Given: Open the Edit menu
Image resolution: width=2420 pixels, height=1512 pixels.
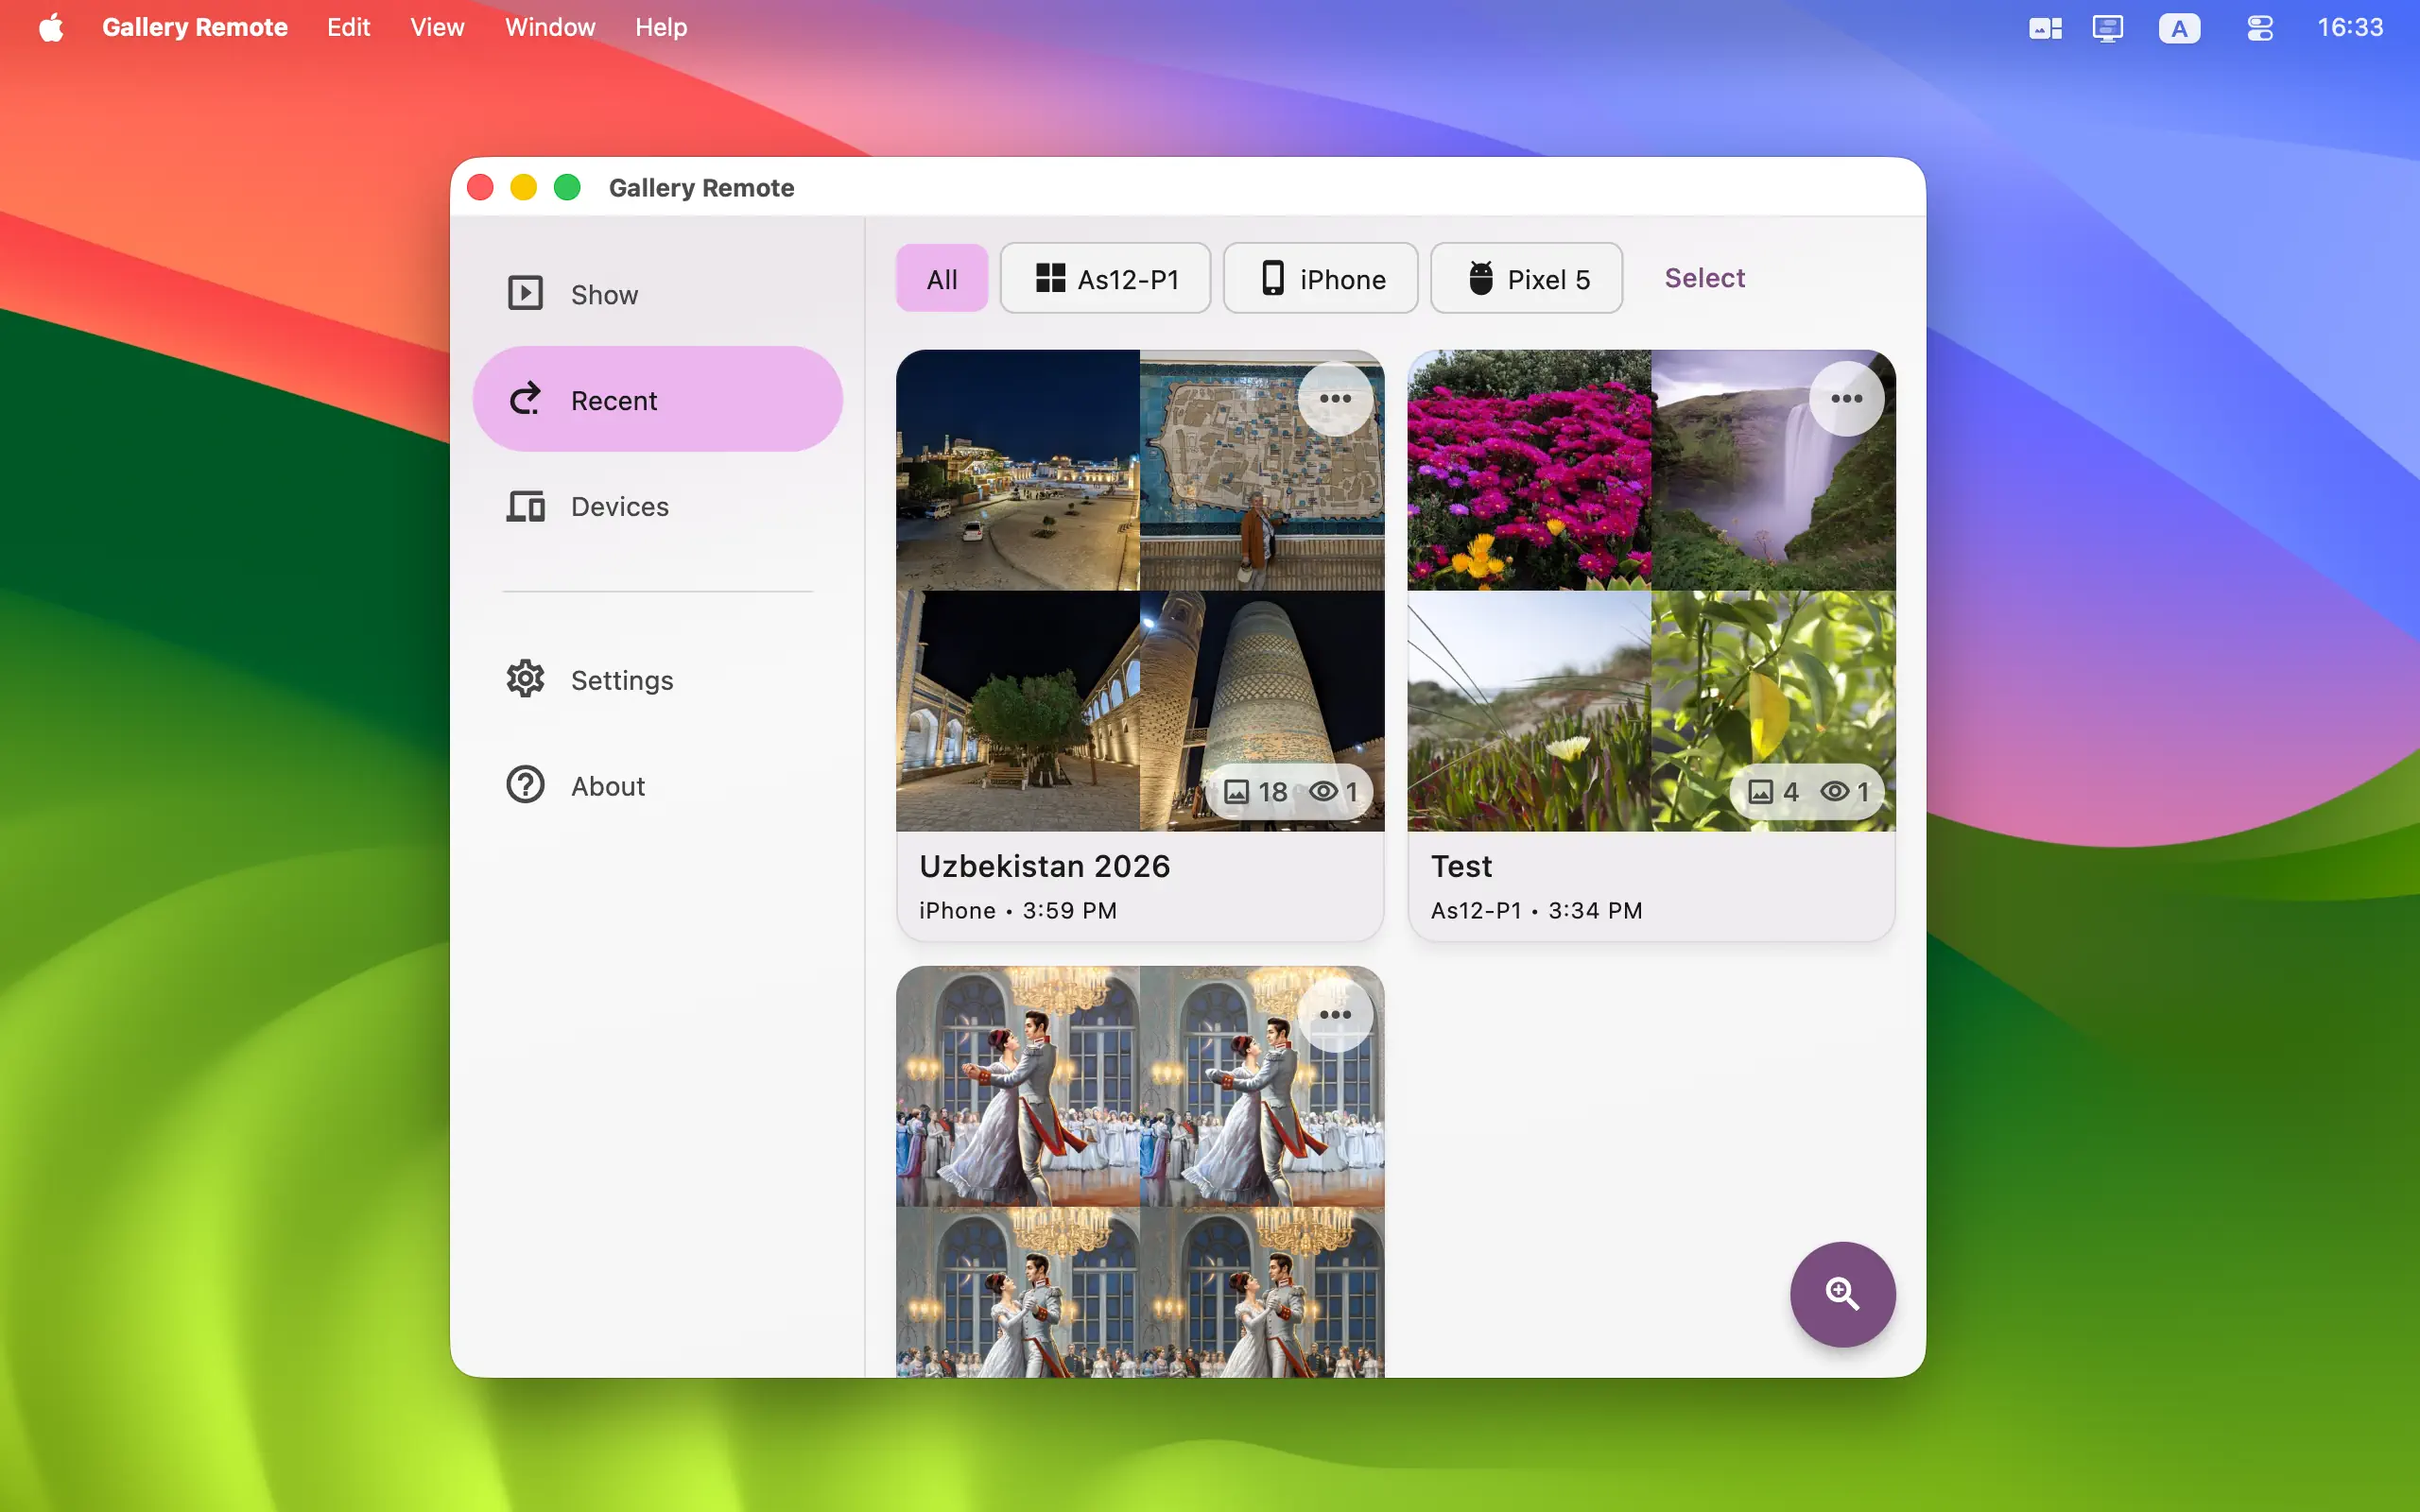Looking at the screenshot, I should (x=348, y=27).
